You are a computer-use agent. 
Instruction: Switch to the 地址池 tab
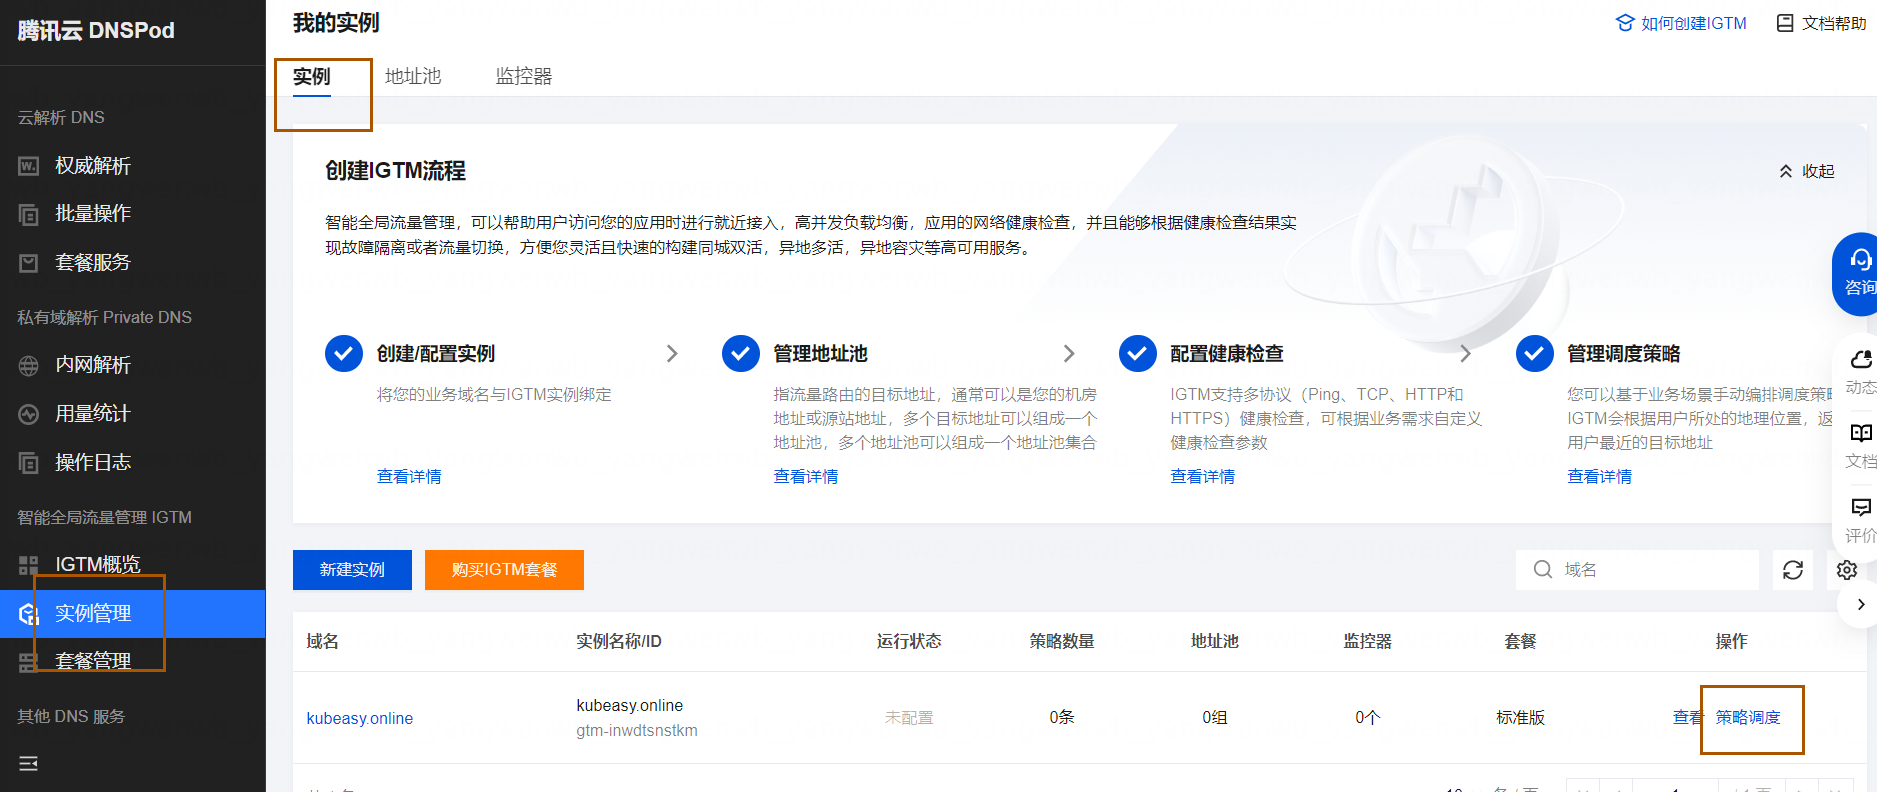click(413, 76)
